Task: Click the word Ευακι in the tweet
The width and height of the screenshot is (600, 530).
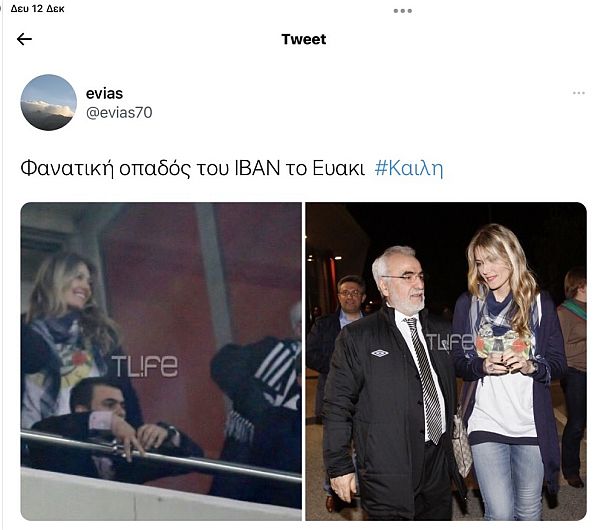Action: coord(339,168)
